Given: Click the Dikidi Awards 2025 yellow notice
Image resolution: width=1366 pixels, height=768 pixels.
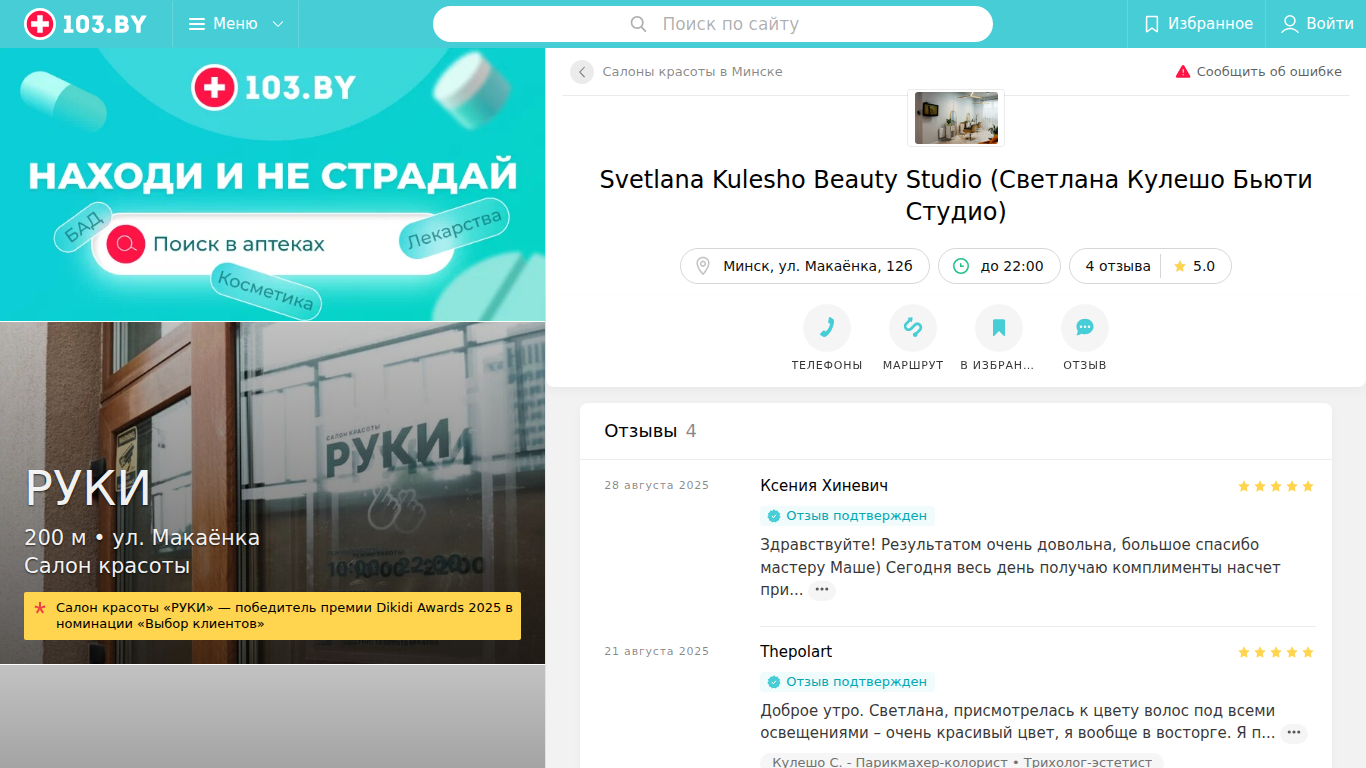Looking at the screenshot, I should pos(273,616).
